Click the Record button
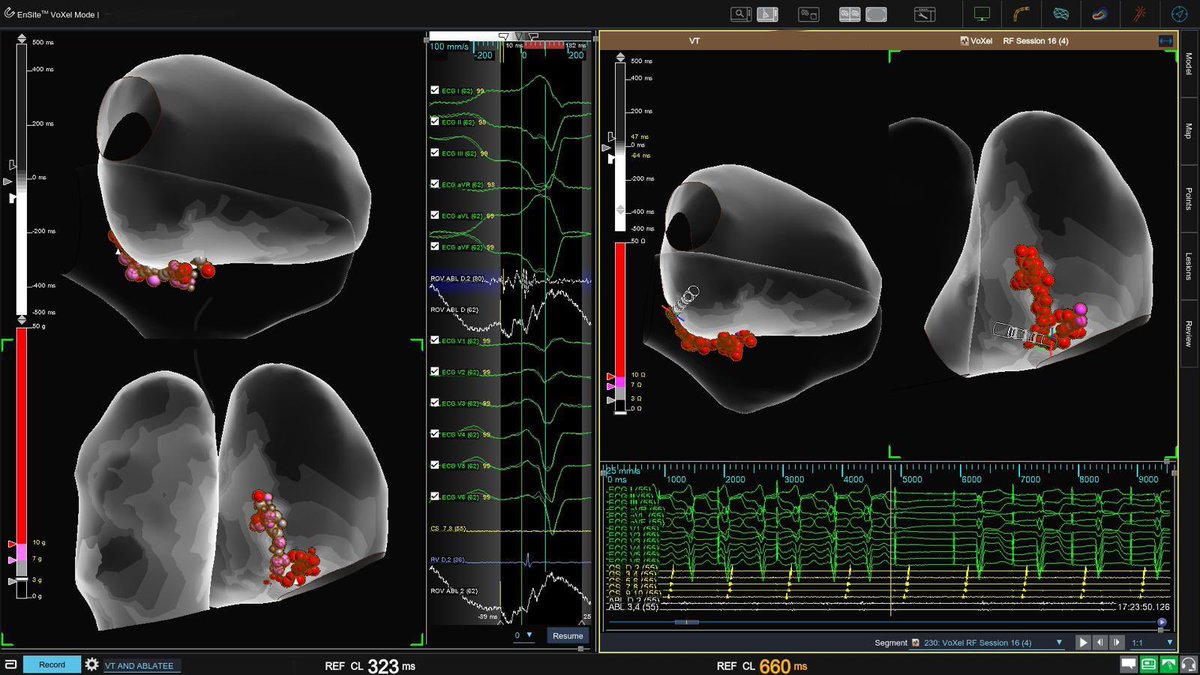This screenshot has height=675, width=1200. point(51,664)
